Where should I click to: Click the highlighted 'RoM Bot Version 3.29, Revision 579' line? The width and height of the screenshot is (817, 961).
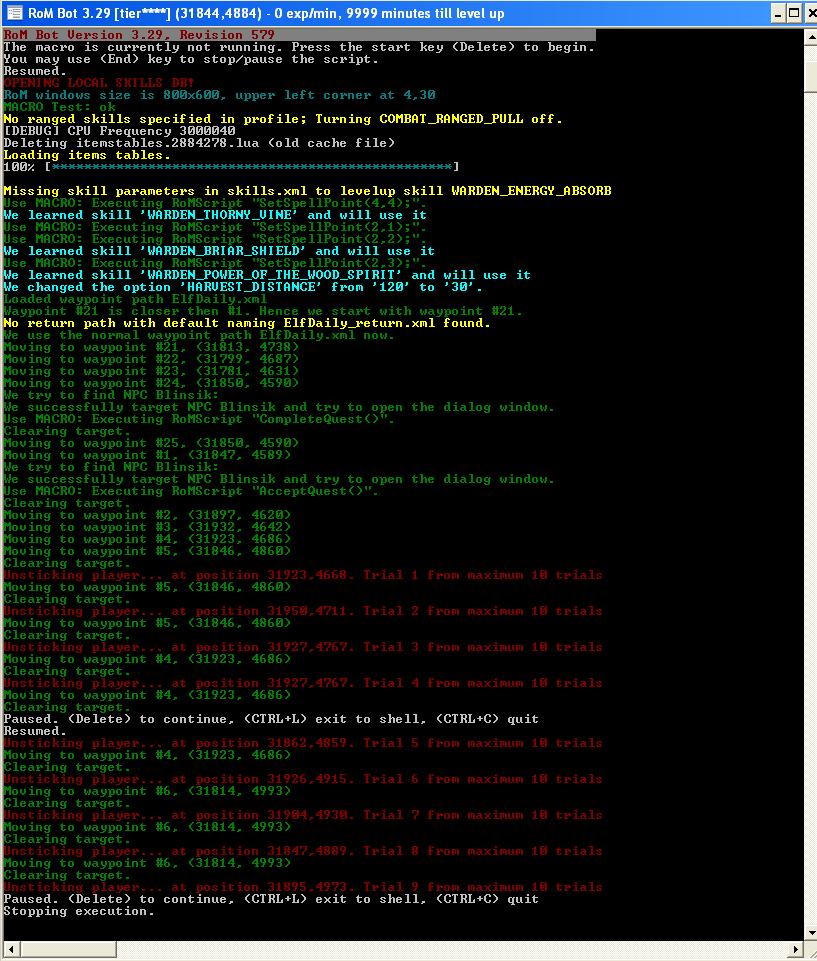139,35
